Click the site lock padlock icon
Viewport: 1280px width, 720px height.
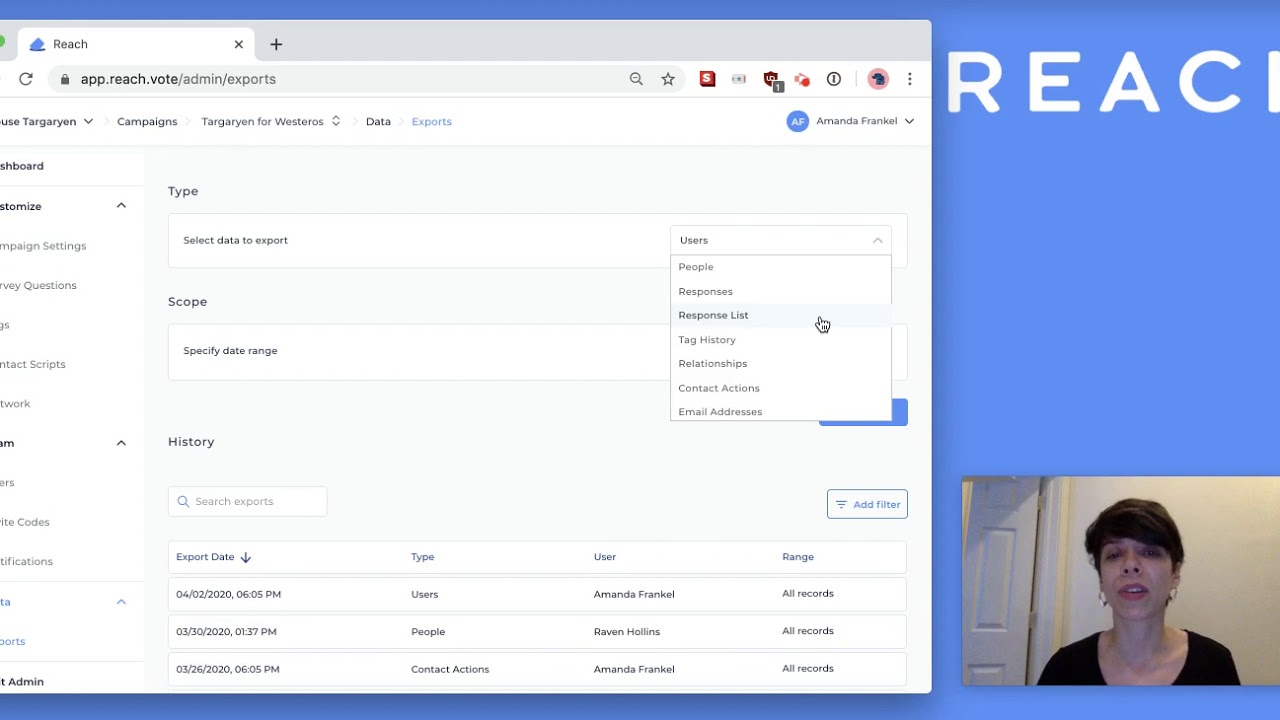click(65, 79)
